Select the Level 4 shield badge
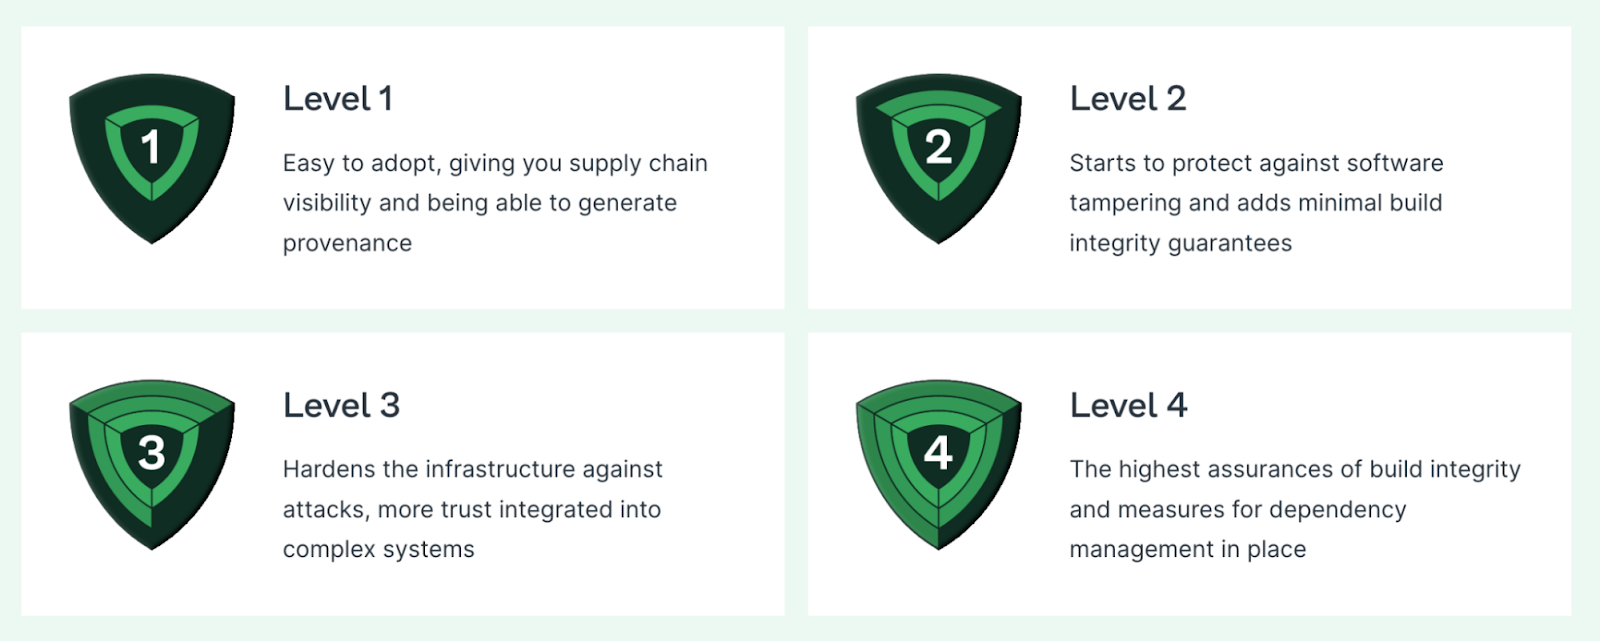This screenshot has height=642, width=1600. pyautogui.click(x=938, y=462)
